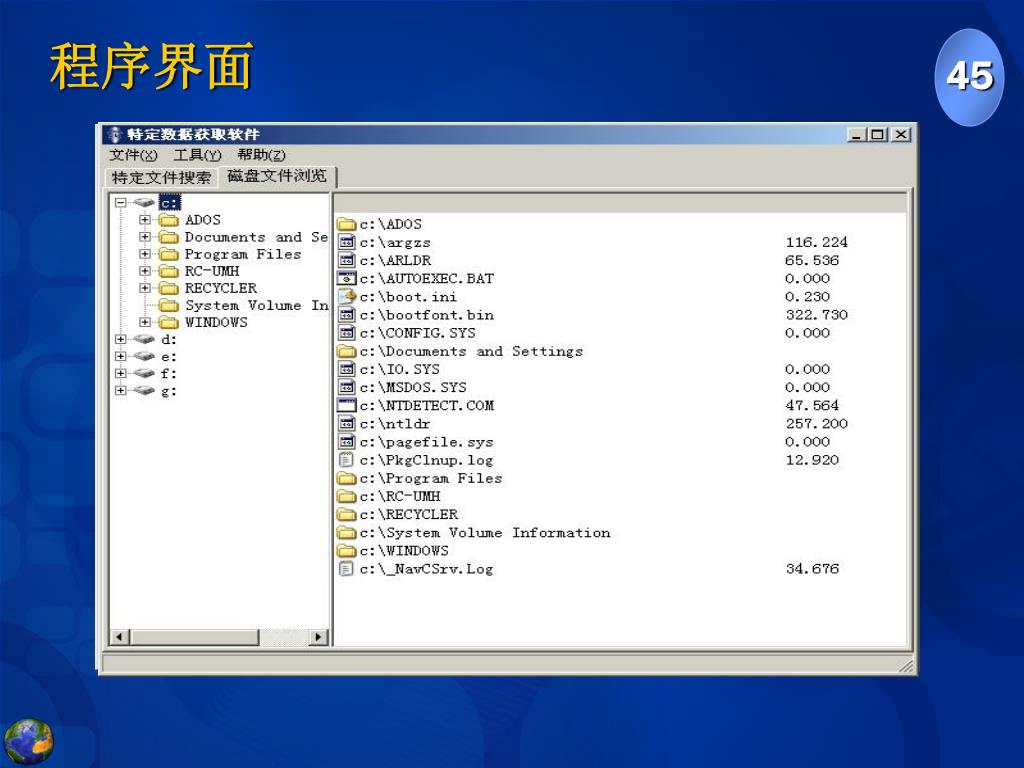Click the c:\argzs file icon

click(x=347, y=242)
